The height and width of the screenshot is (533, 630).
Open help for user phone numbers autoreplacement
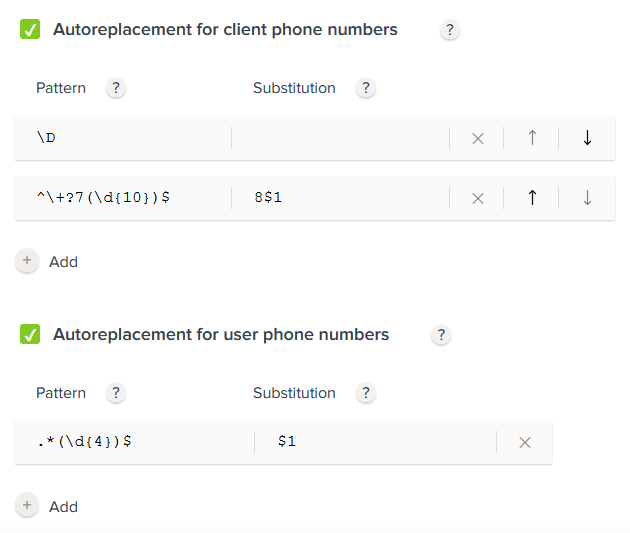[441, 335]
